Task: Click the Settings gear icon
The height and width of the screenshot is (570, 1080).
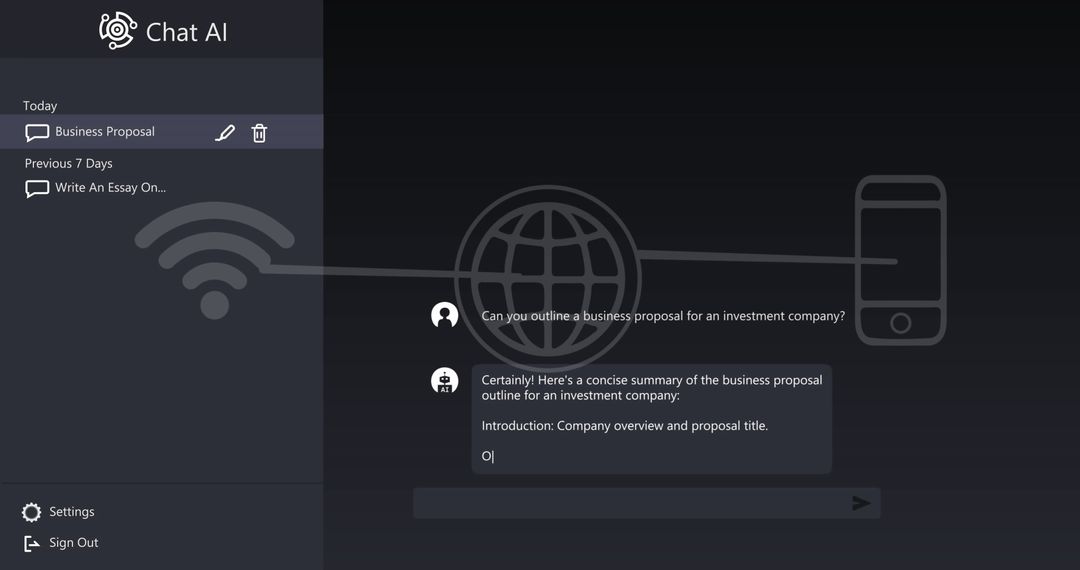Action: pyautogui.click(x=32, y=512)
